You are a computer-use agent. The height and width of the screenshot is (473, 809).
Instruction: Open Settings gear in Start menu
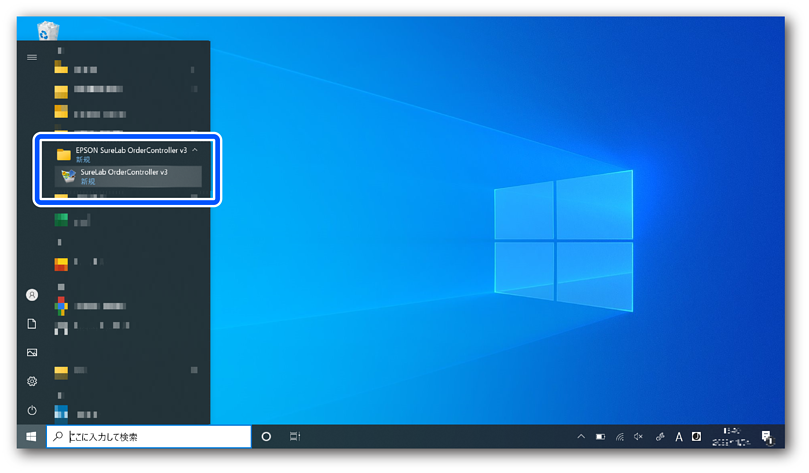(x=32, y=382)
